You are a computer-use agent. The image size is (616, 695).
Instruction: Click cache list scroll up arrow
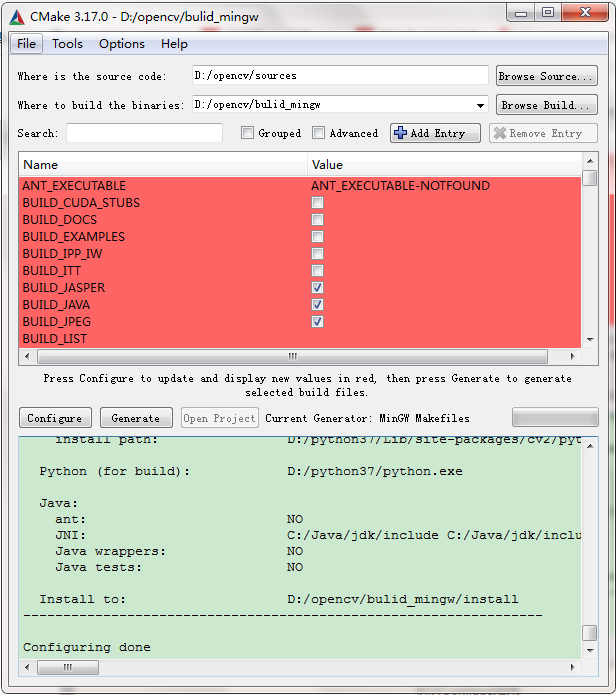590,160
